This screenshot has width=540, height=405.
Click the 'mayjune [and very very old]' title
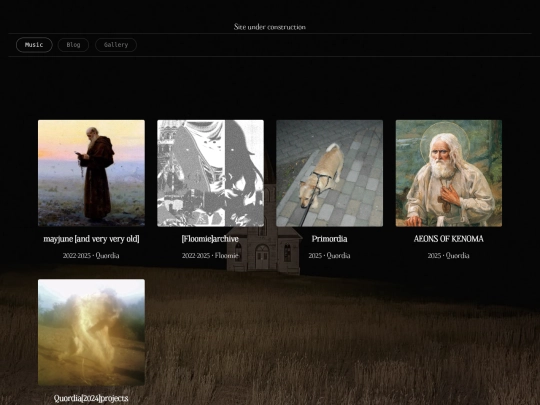[91, 239]
